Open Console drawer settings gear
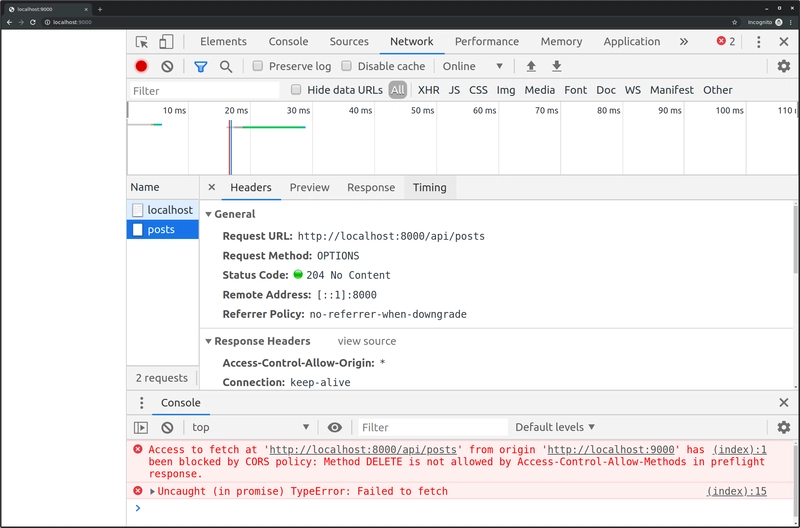Image resolution: width=800 pixels, height=528 pixels. click(x=784, y=427)
